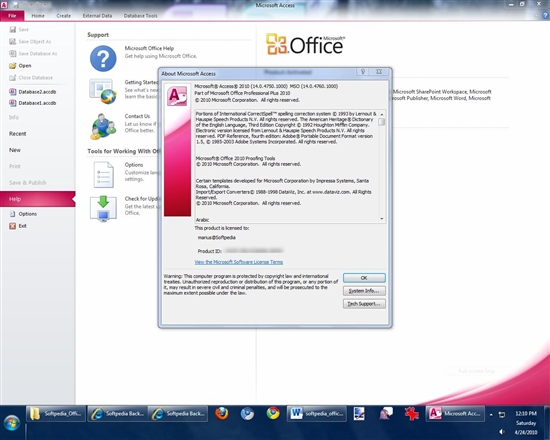This screenshot has height=440, width=550.
Task: Click OK in About Microsoft Access dialog
Action: (x=364, y=278)
